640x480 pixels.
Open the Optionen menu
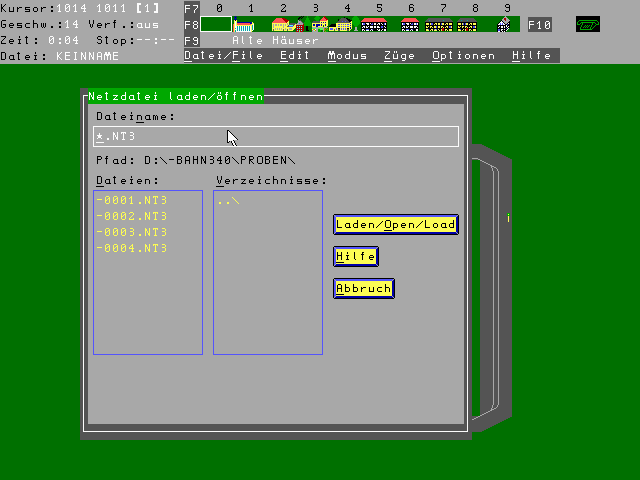click(463, 56)
